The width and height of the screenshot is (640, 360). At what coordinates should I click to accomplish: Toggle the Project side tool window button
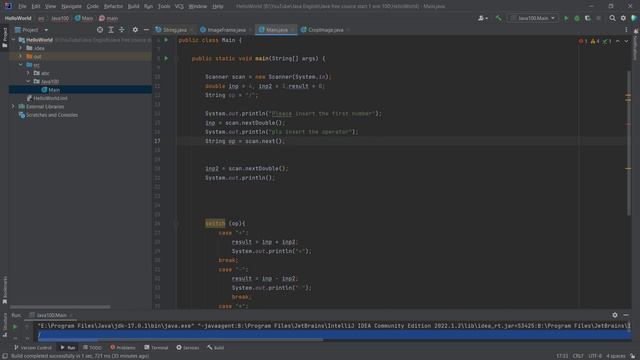pyautogui.click(x=4, y=38)
